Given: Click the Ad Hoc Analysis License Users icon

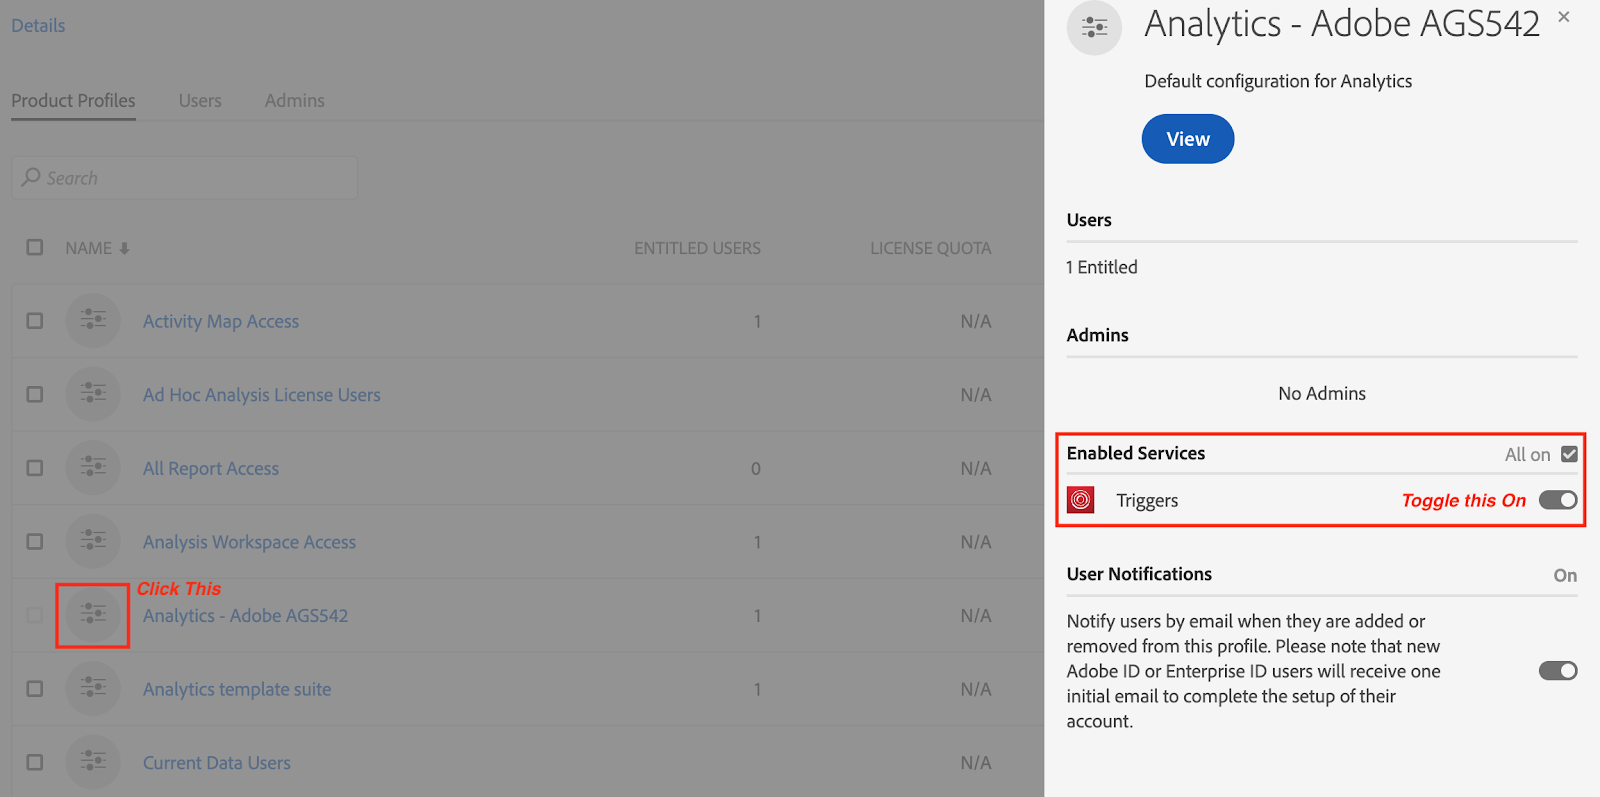Looking at the screenshot, I should (93, 394).
